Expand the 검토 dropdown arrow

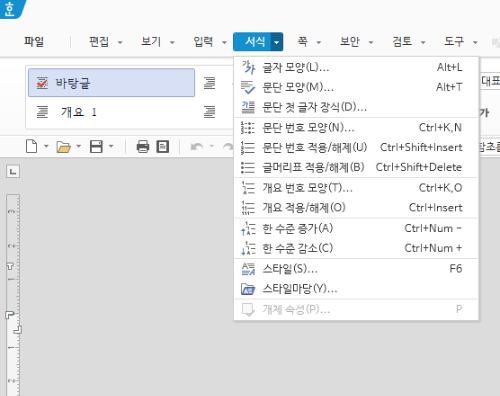[x=423, y=42]
